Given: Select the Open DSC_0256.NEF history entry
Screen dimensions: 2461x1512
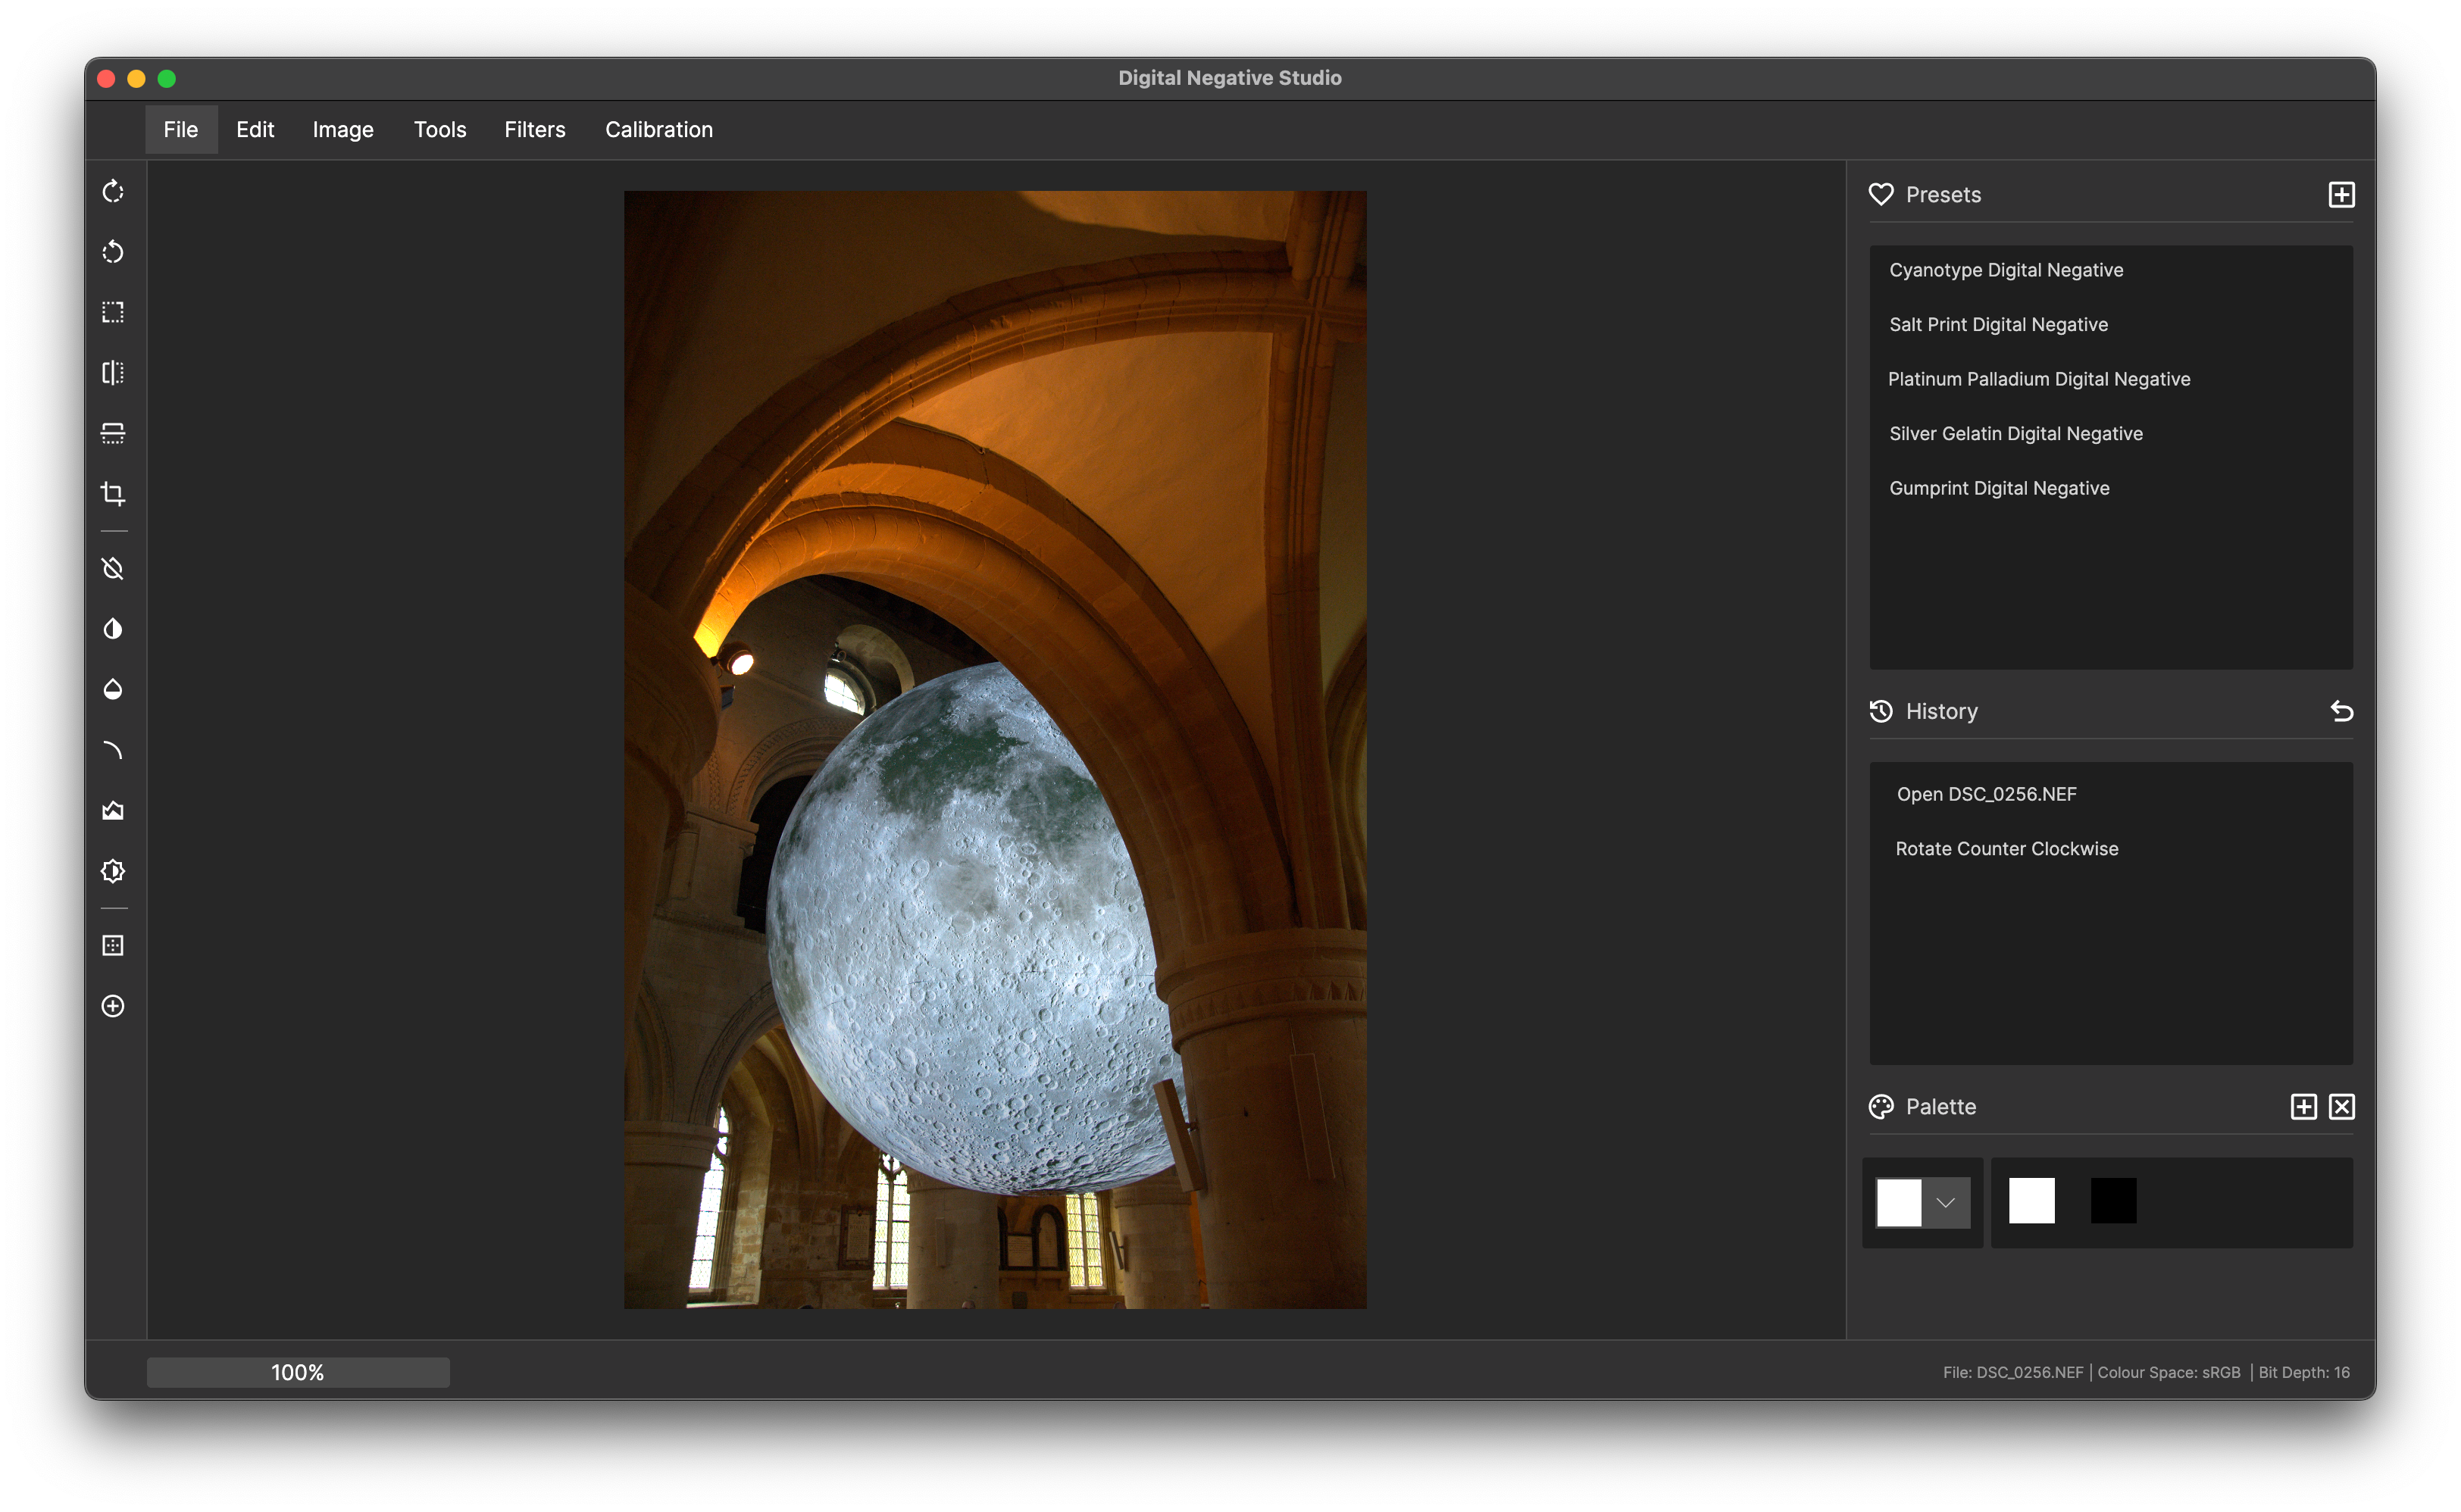Looking at the screenshot, I should click(1986, 794).
